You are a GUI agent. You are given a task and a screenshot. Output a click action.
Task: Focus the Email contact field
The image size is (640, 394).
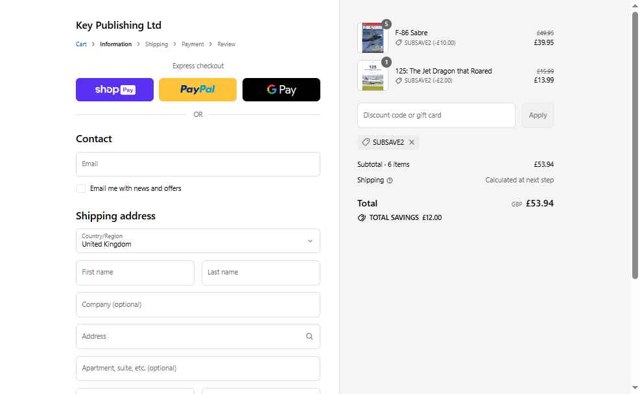198,164
